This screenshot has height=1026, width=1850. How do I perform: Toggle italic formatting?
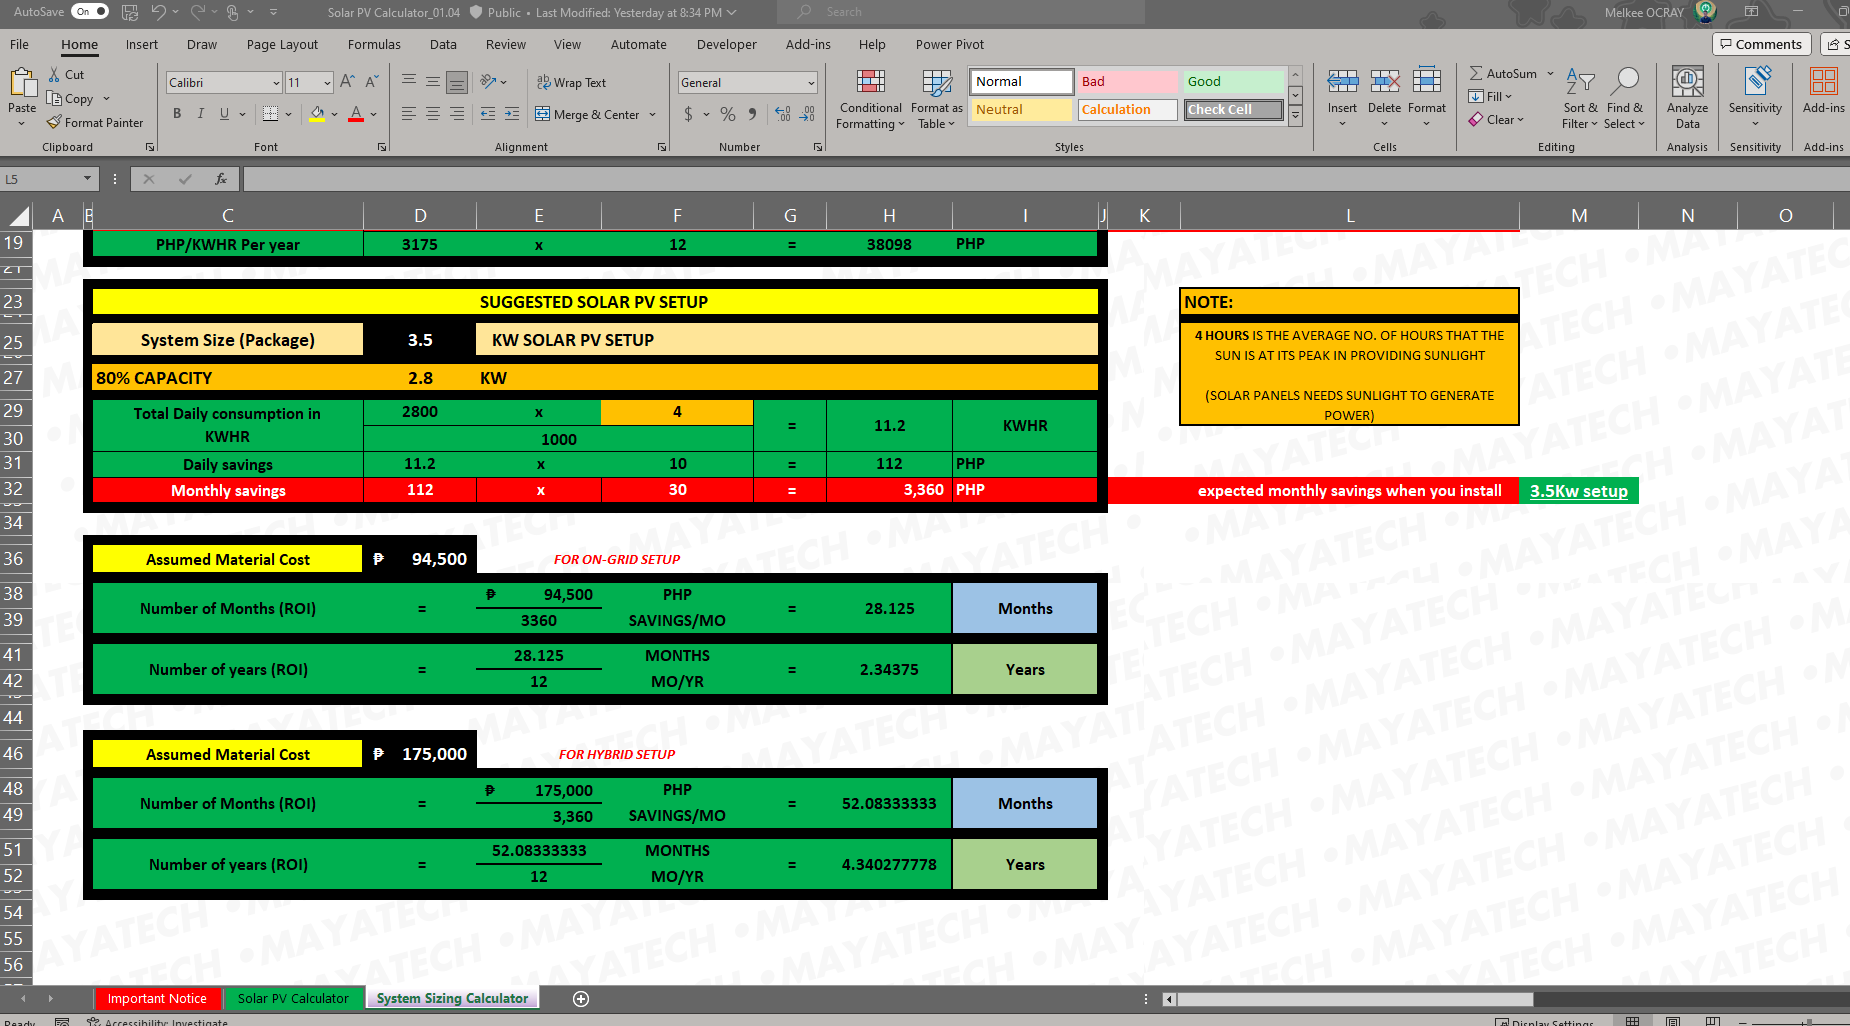(201, 114)
